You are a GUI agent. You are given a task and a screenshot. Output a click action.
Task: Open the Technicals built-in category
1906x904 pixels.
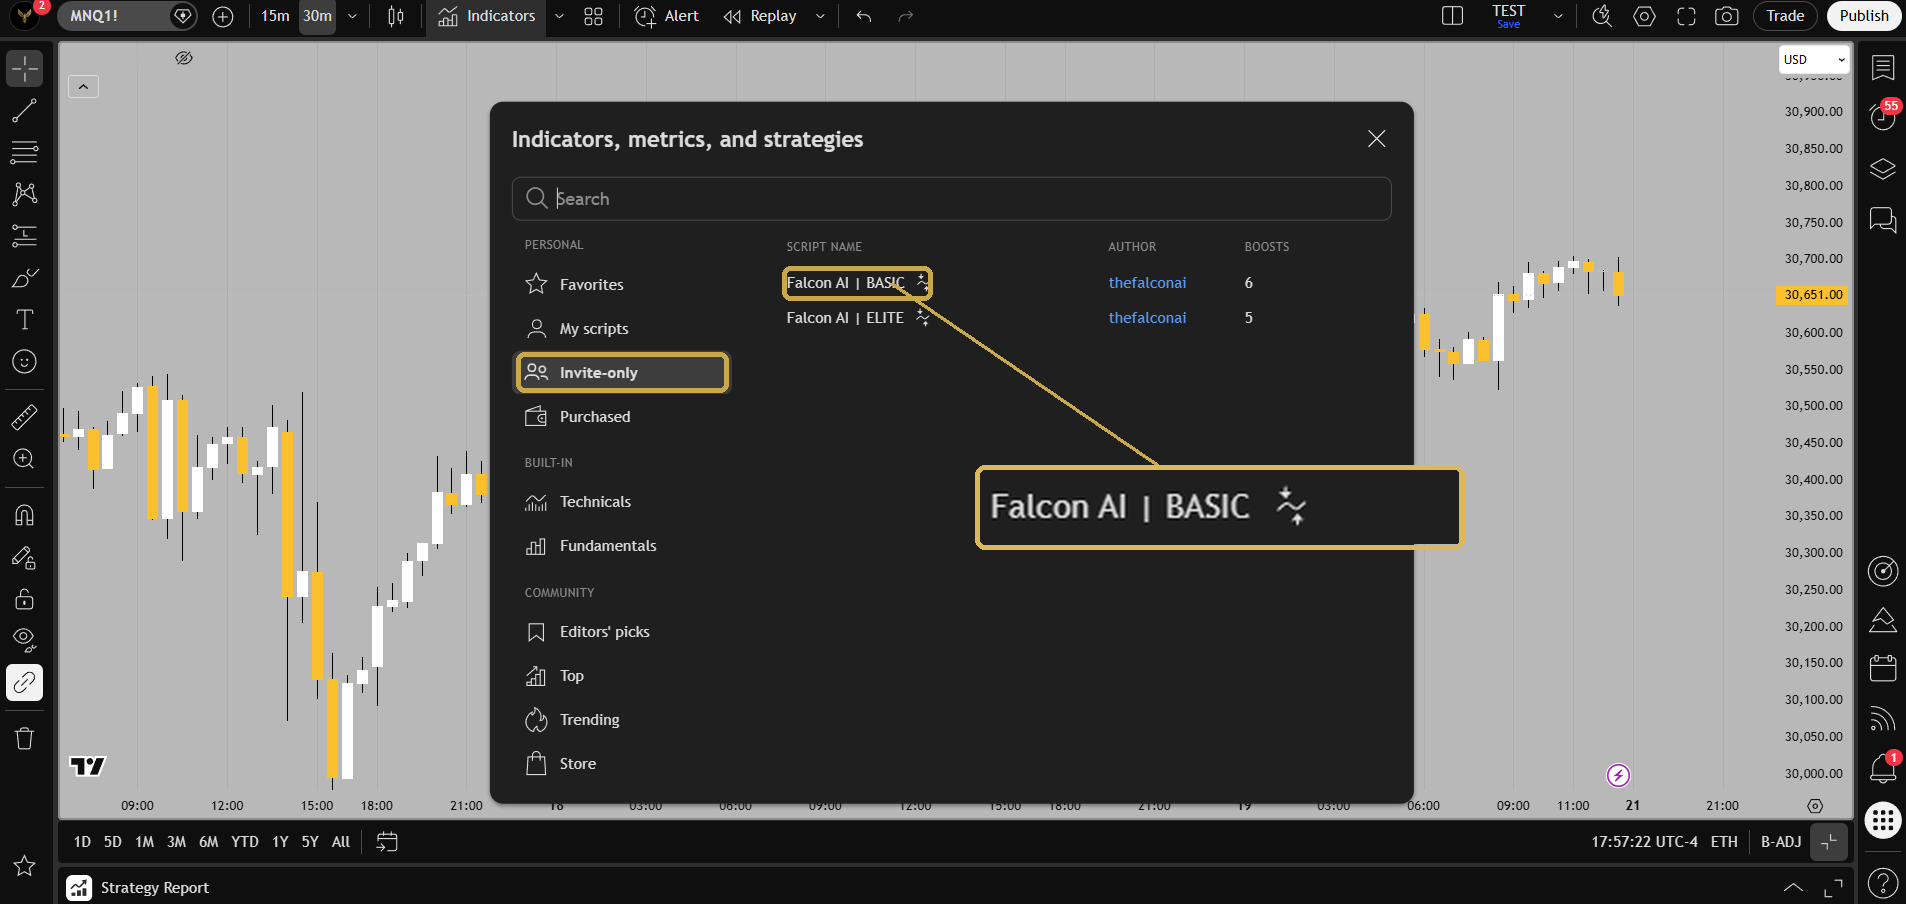coord(621,501)
